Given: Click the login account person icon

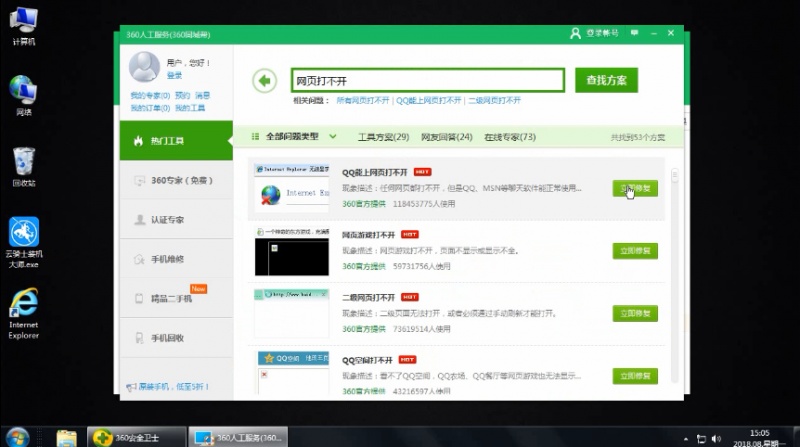Looking at the screenshot, I should 575,34.
